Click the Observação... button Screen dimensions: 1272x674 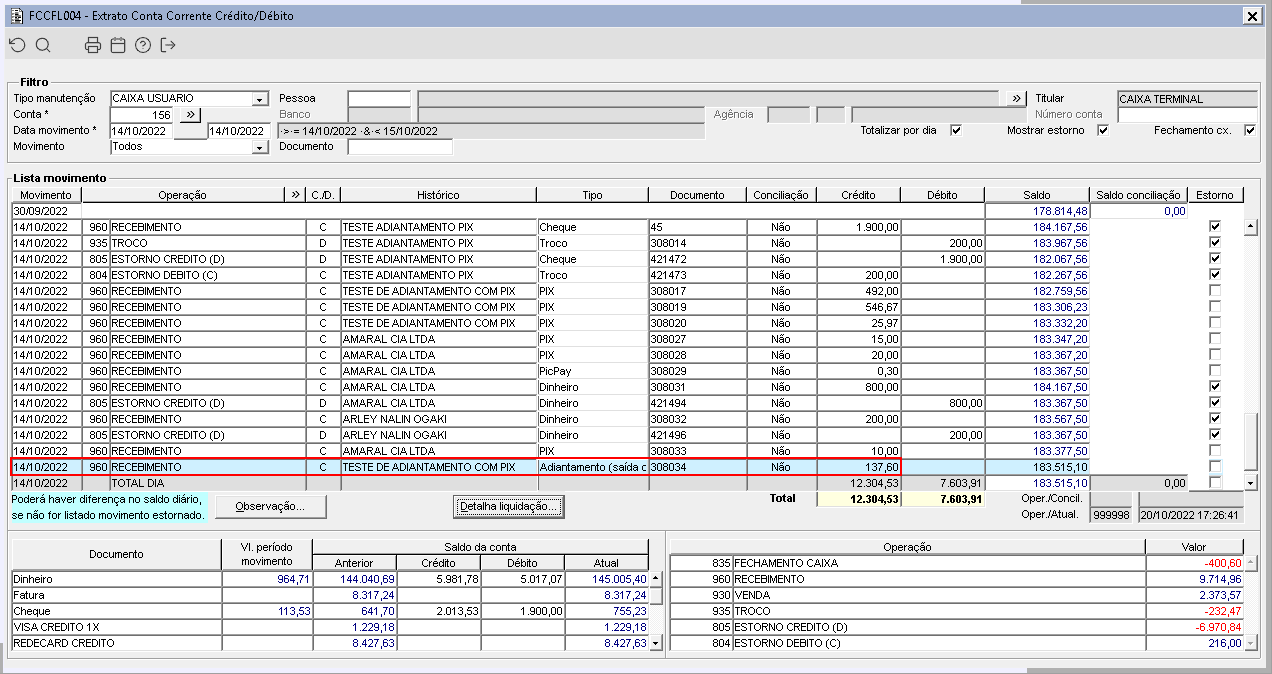(x=270, y=507)
